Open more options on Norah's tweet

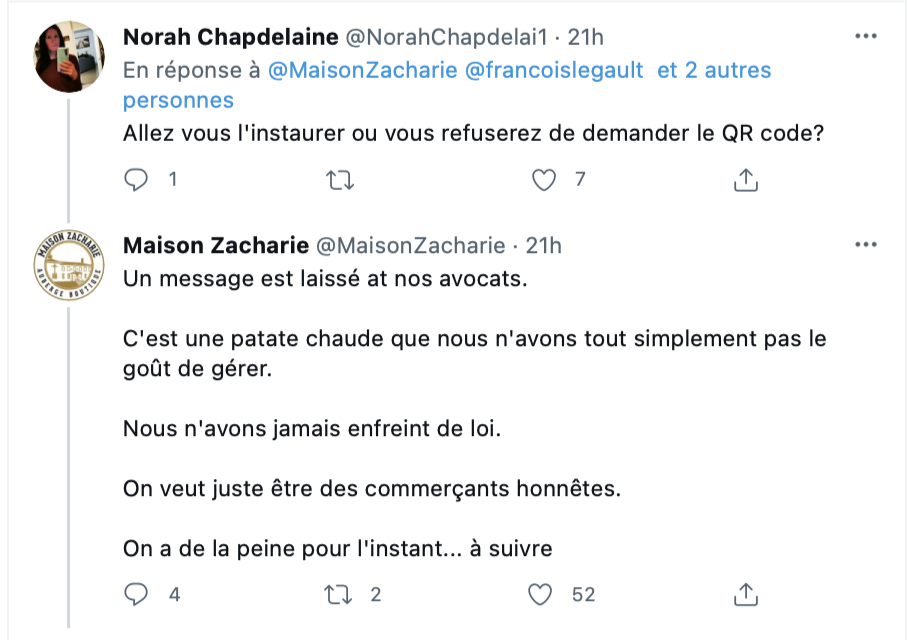(865, 37)
